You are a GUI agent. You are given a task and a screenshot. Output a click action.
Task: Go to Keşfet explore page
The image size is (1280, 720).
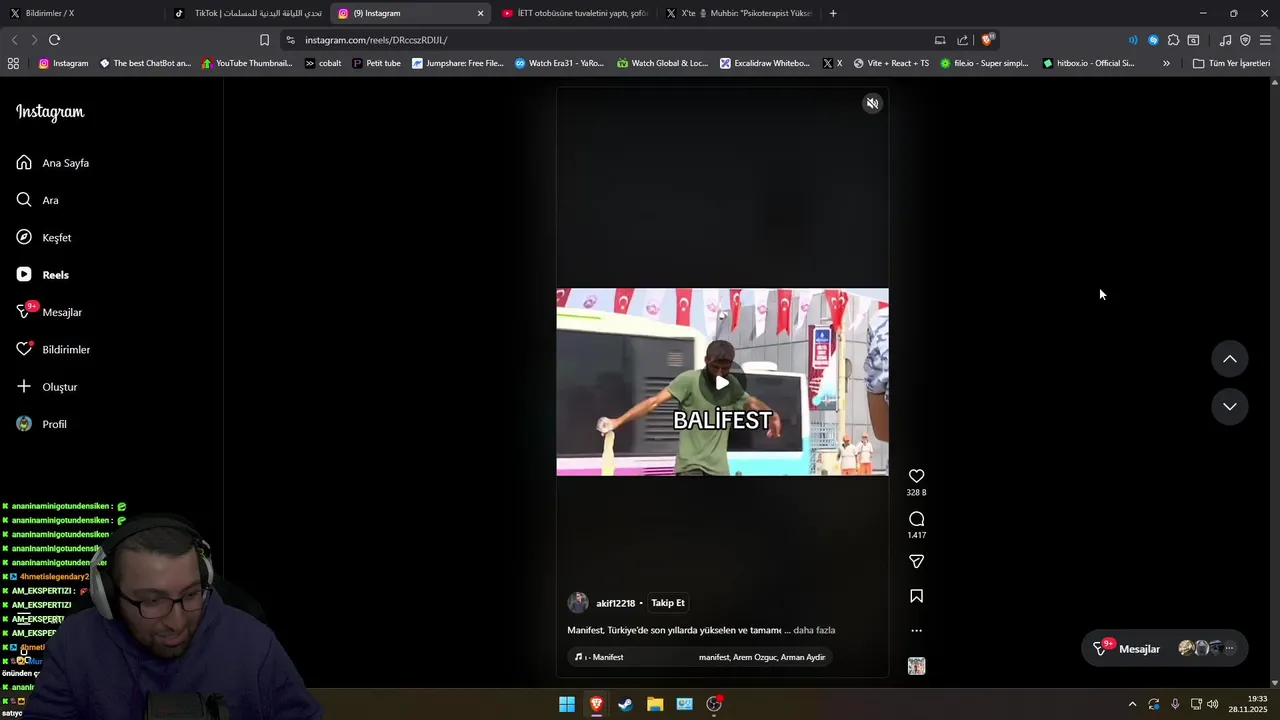(44, 238)
